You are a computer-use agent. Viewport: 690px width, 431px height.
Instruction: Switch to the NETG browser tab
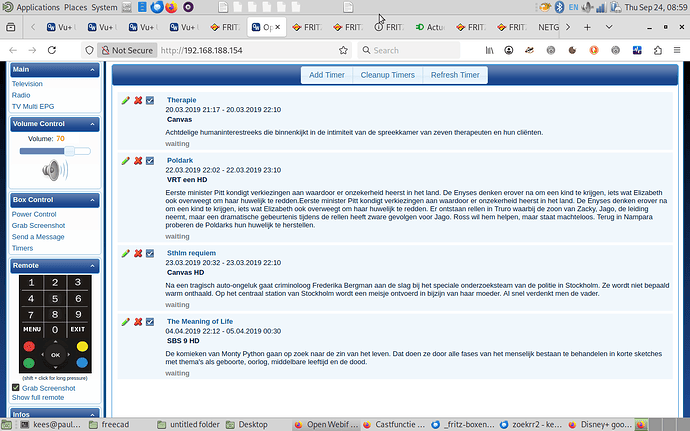click(x=548, y=27)
